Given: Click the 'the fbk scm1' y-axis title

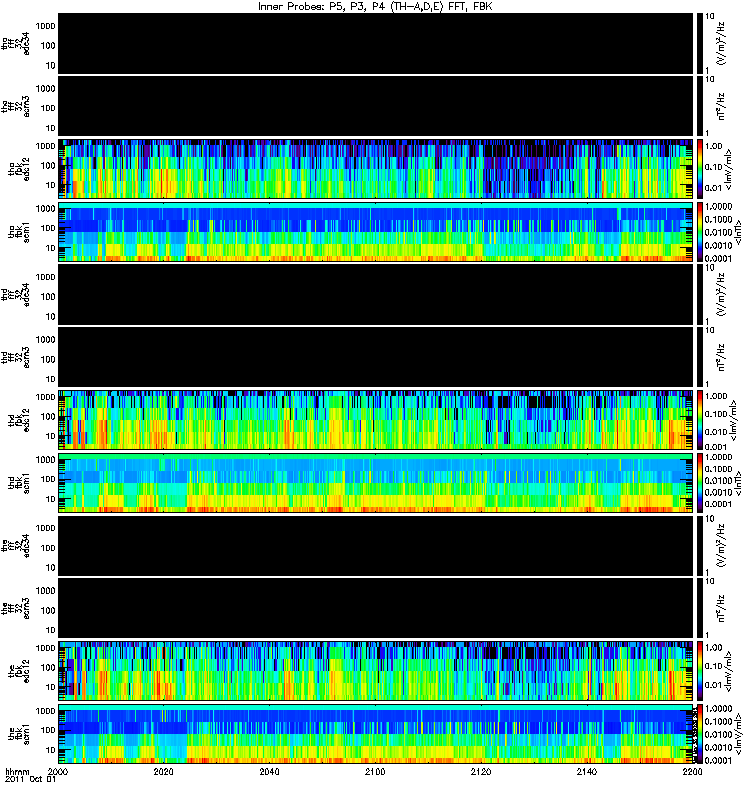Looking at the screenshot, I should [19, 735].
